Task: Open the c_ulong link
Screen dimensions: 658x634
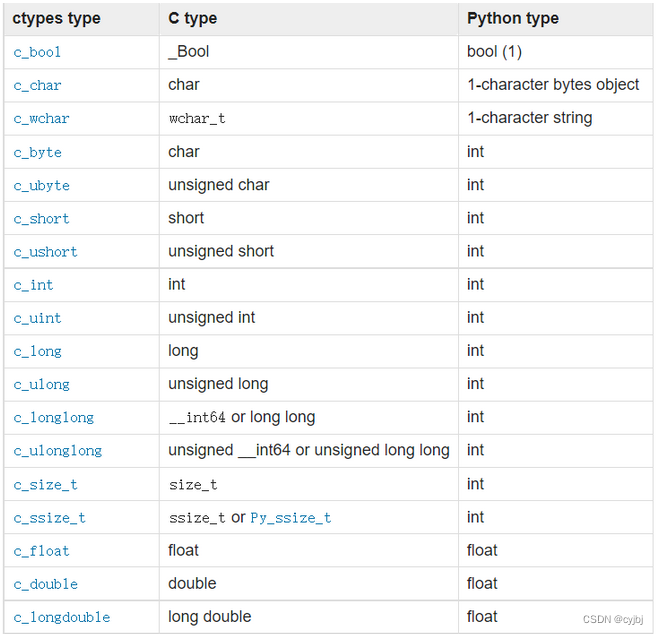Action: pyautogui.click(x=42, y=385)
